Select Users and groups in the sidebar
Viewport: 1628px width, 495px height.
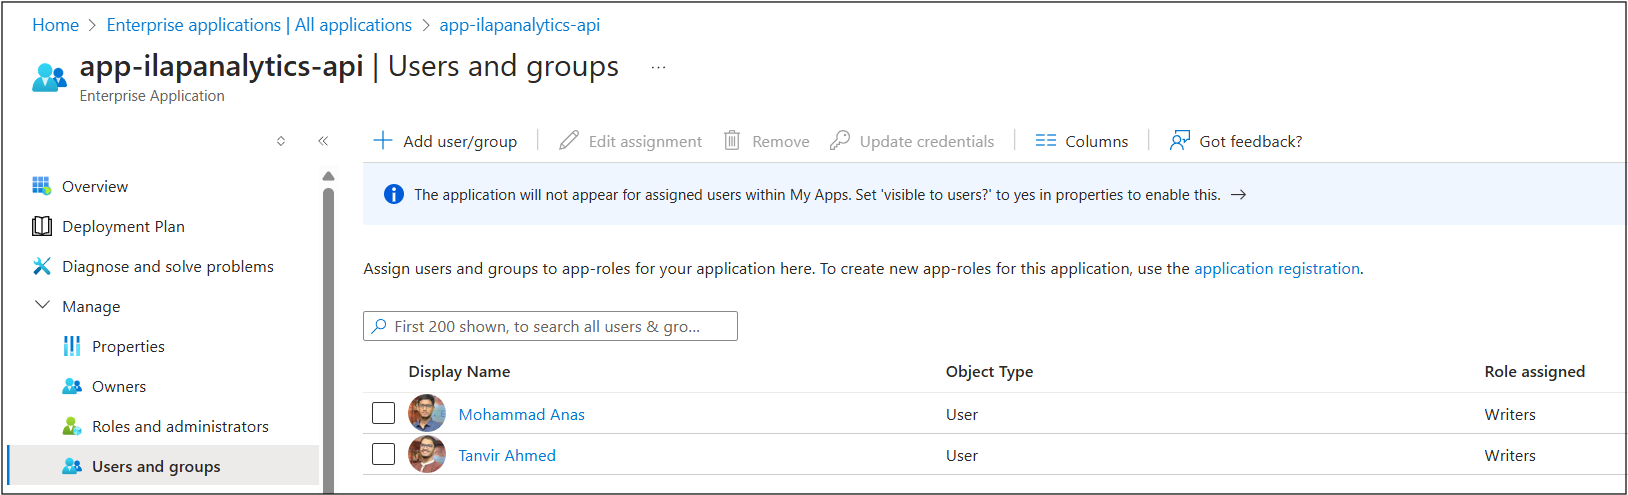tap(162, 466)
